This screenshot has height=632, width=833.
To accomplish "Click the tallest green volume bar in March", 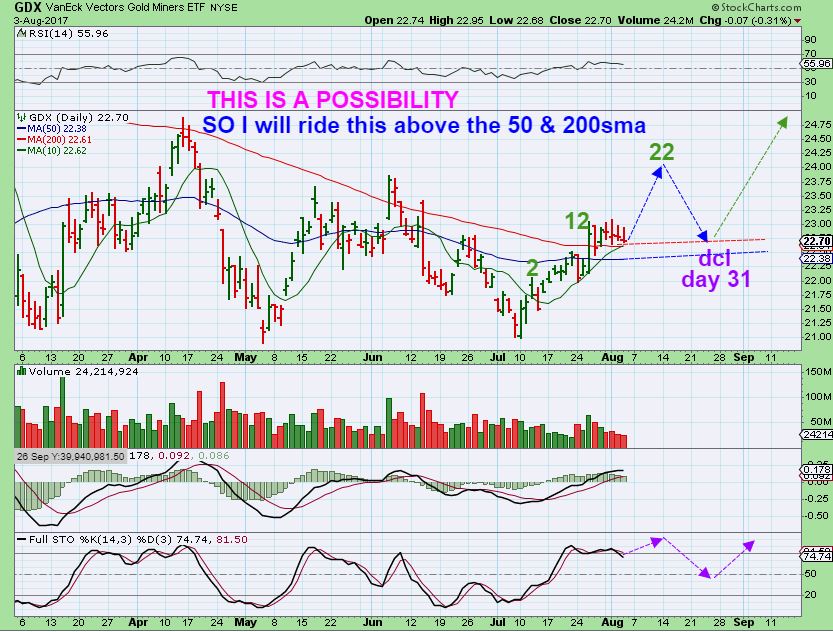I will tap(63, 412).
